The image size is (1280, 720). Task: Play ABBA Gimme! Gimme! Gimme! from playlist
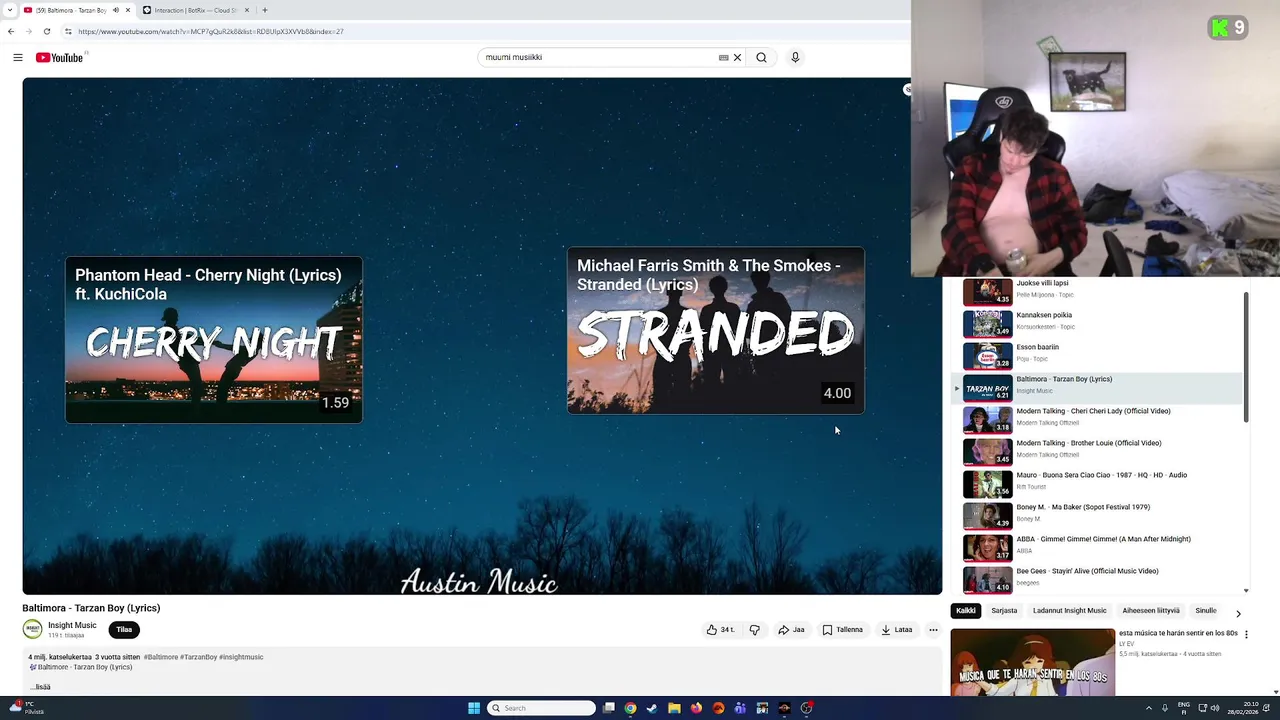[x=1096, y=547]
